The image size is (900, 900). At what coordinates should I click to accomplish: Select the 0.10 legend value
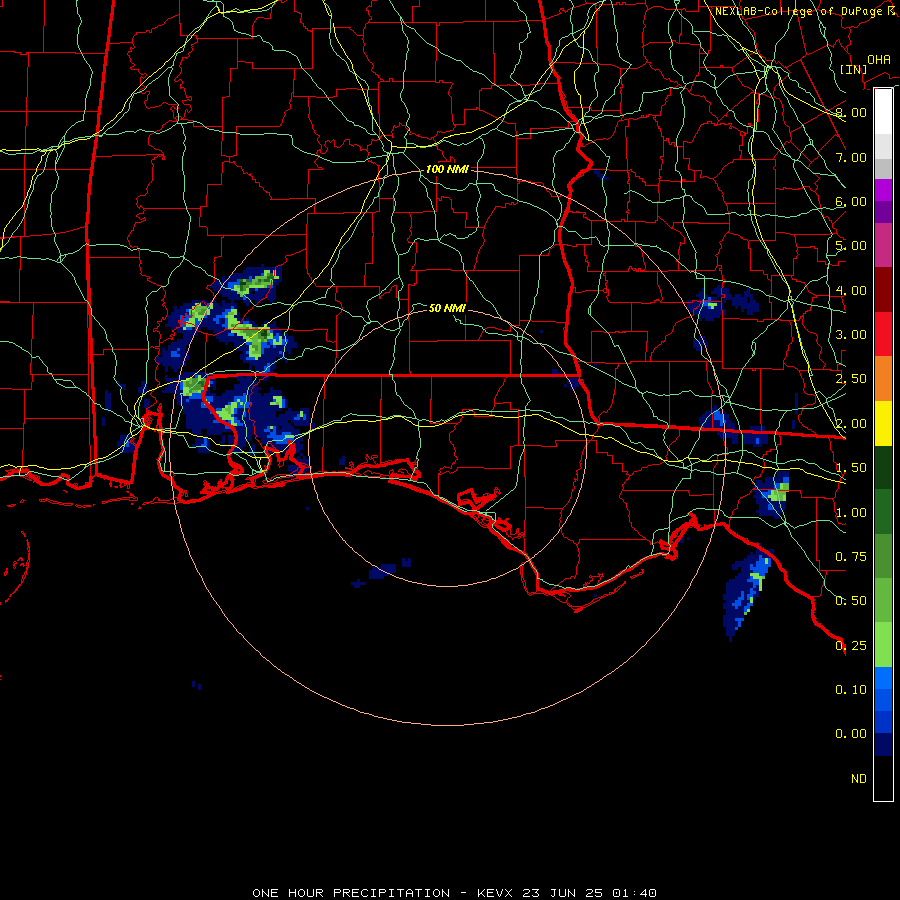coord(851,690)
